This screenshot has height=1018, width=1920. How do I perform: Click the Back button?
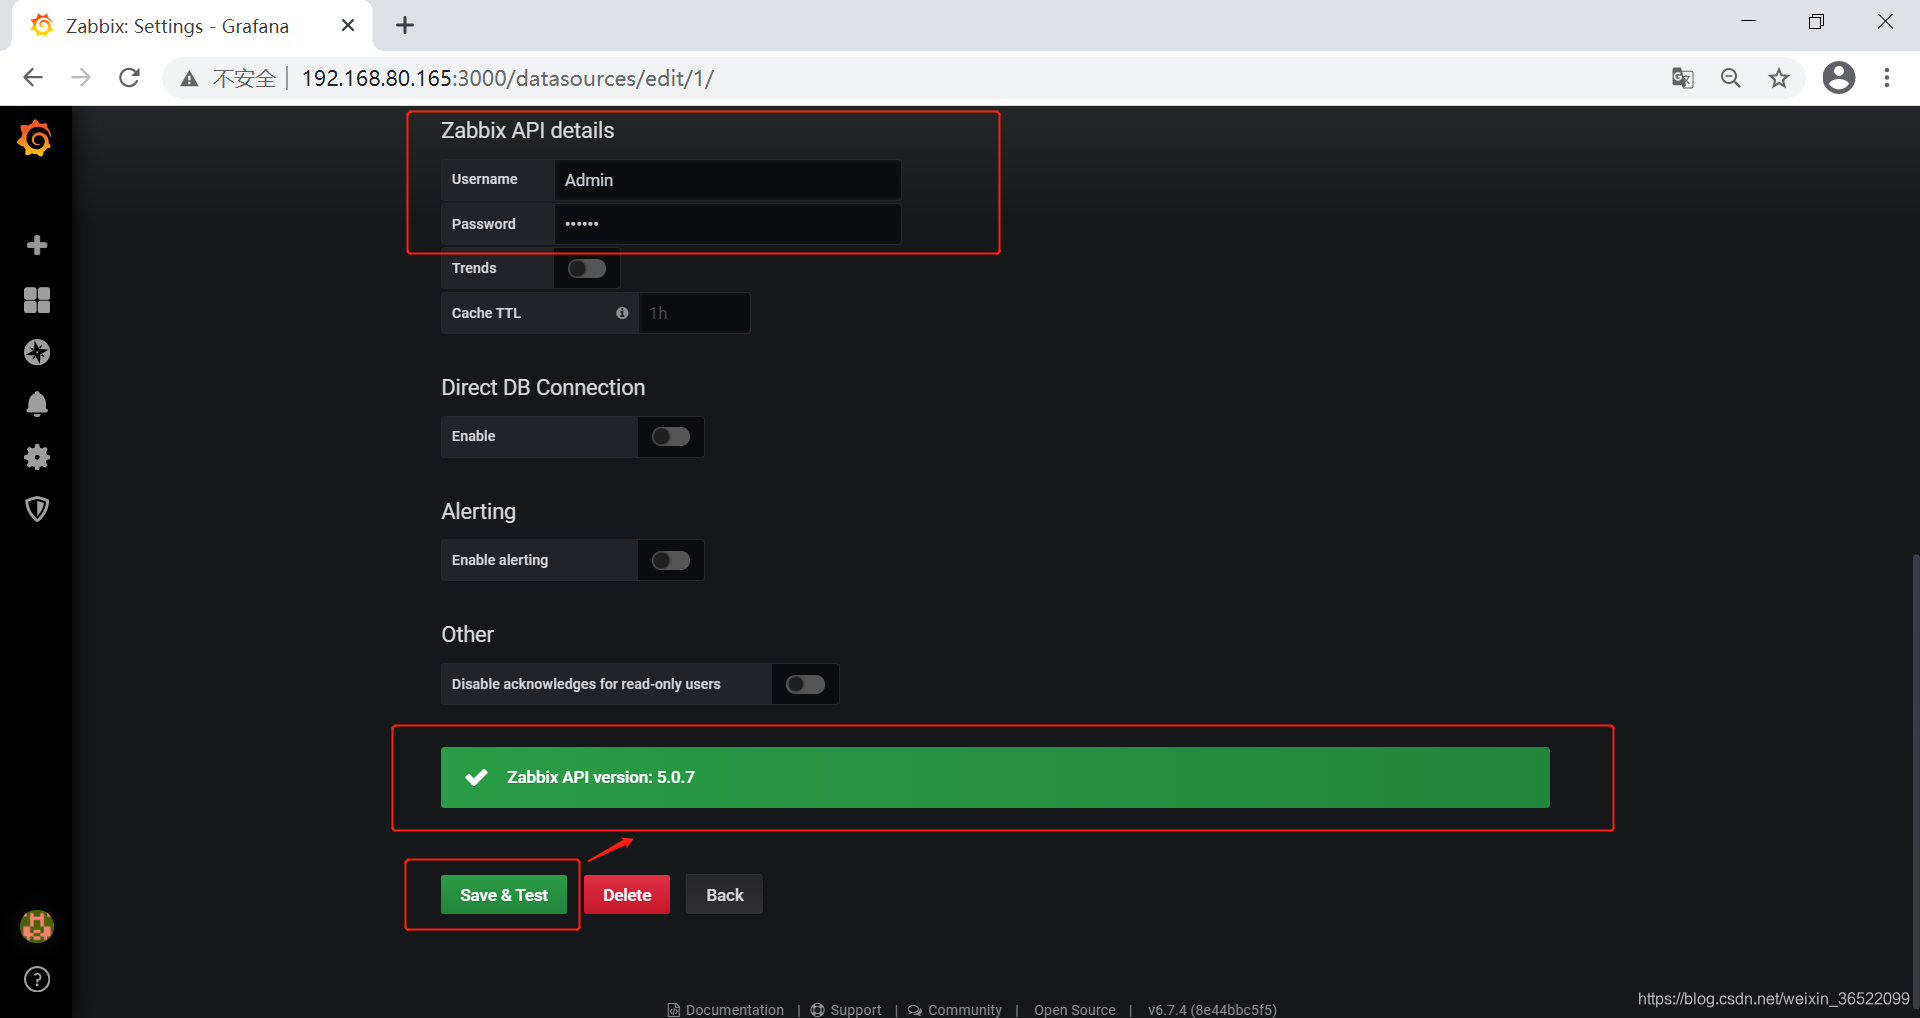[725, 895]
